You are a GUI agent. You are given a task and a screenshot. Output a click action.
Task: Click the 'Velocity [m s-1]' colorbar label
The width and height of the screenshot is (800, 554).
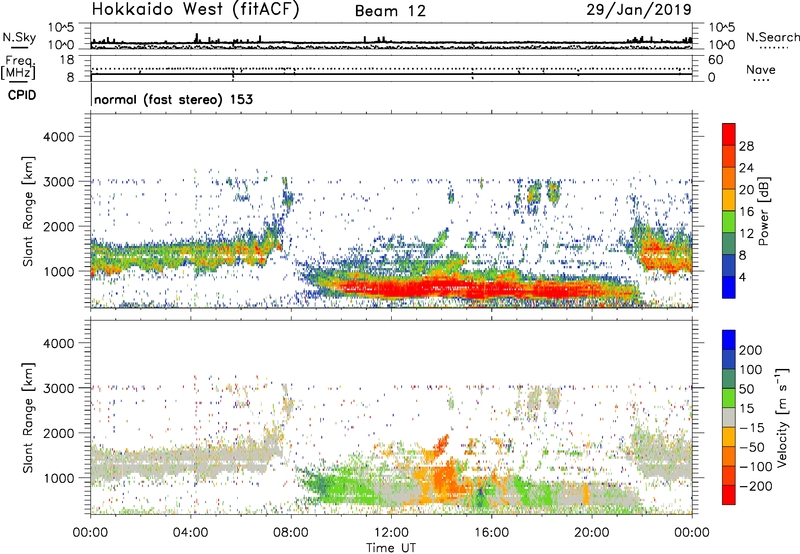coord(783,417)
